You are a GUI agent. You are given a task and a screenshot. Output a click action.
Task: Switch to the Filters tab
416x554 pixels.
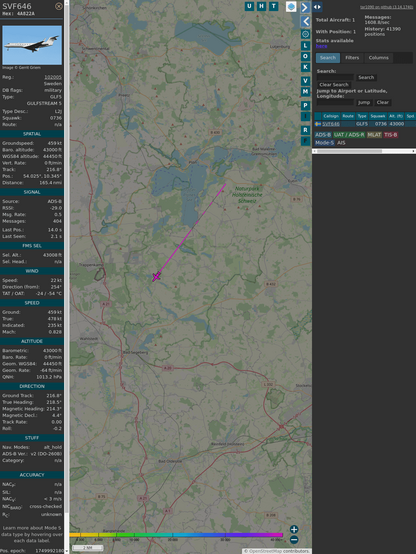click(352, 58)
